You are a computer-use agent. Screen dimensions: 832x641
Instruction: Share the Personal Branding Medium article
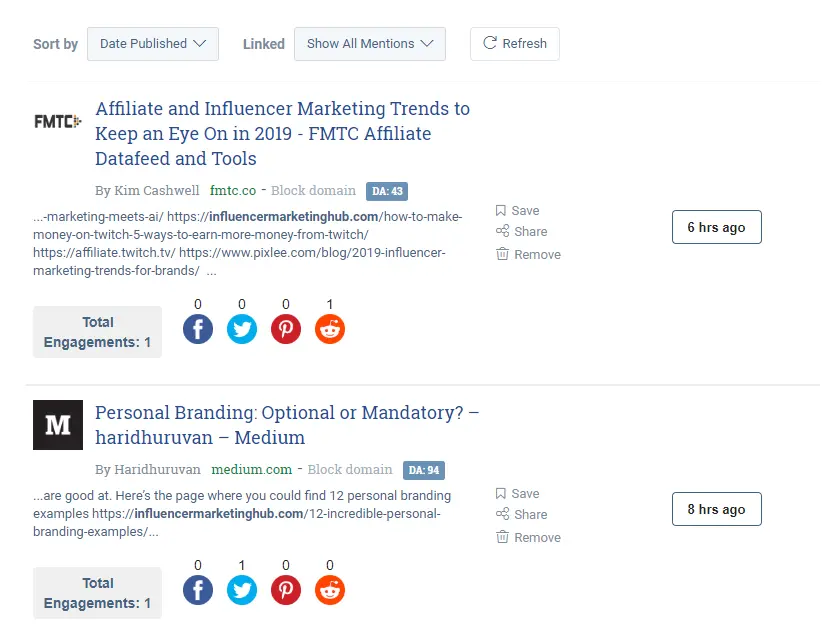tap(522, 514)
